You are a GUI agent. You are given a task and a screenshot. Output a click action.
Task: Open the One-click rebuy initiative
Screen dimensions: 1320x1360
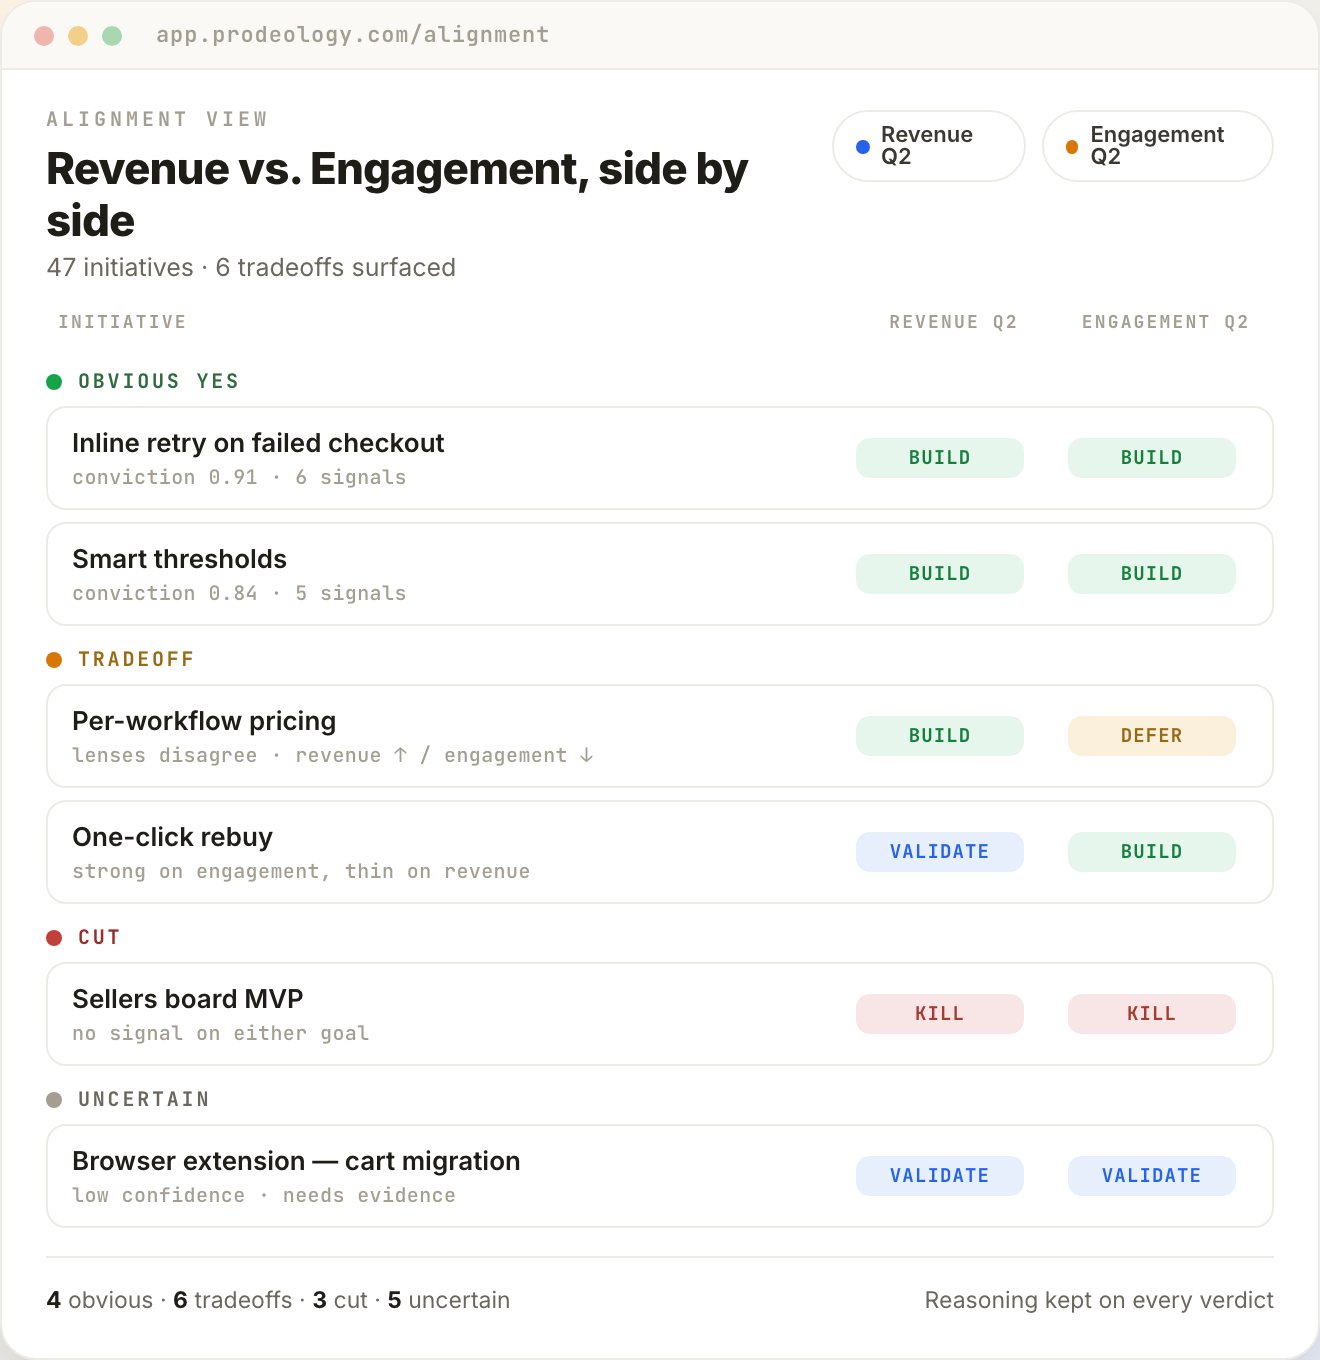(660, 852)
